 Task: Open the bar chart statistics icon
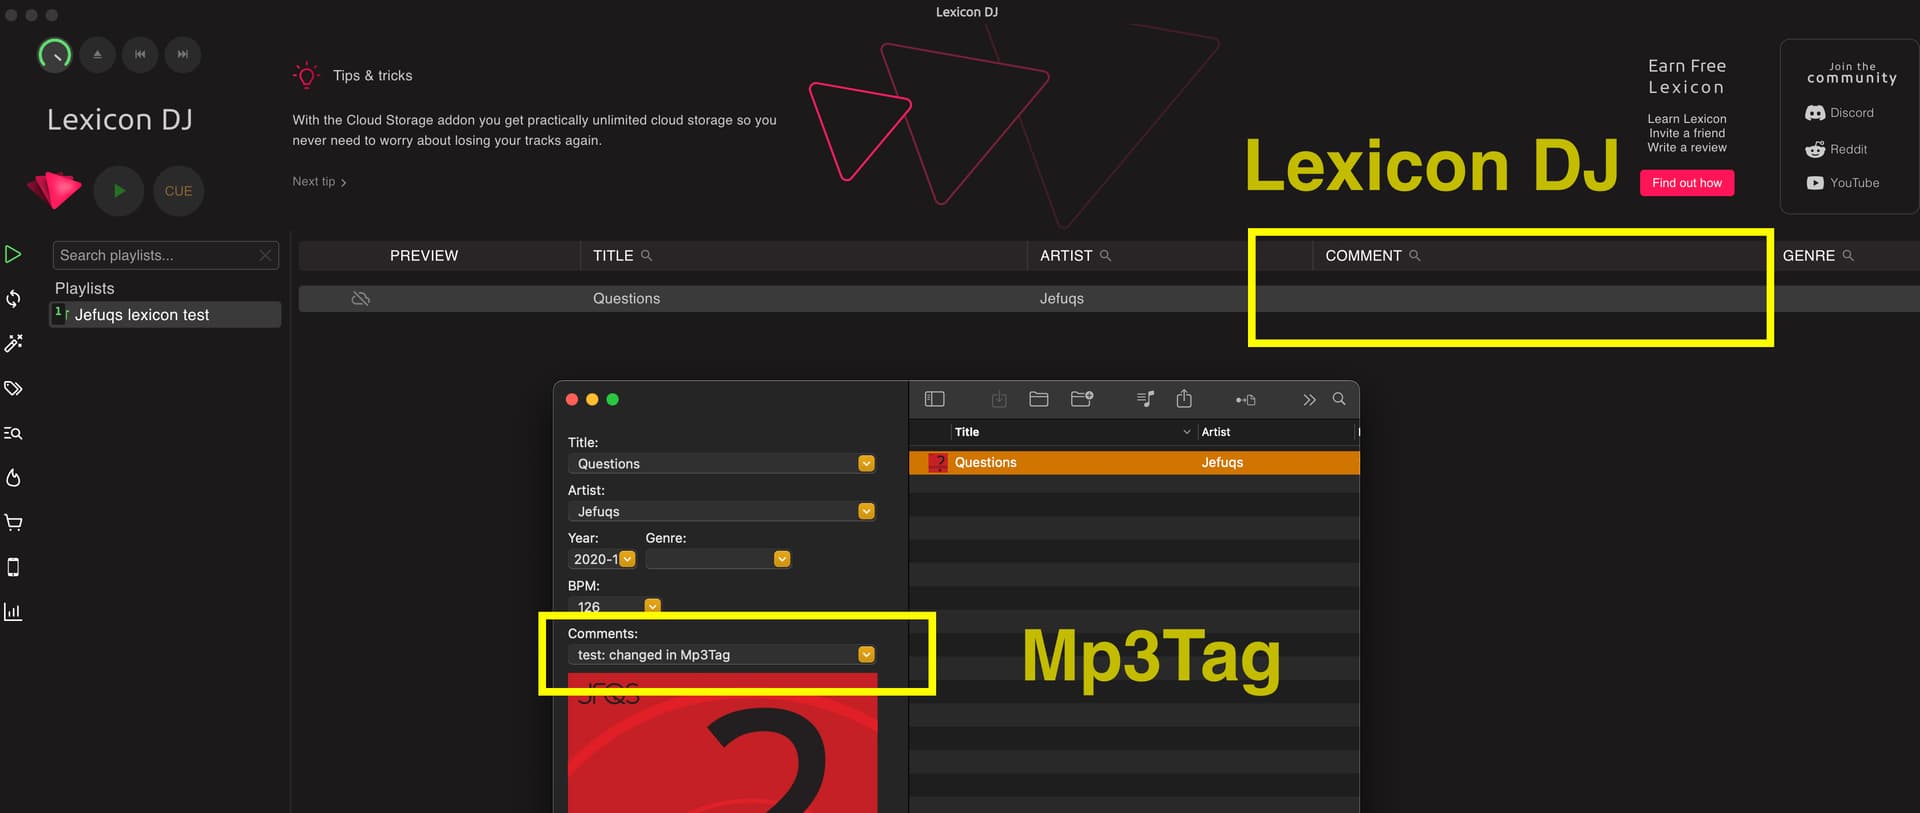[14, 612]
